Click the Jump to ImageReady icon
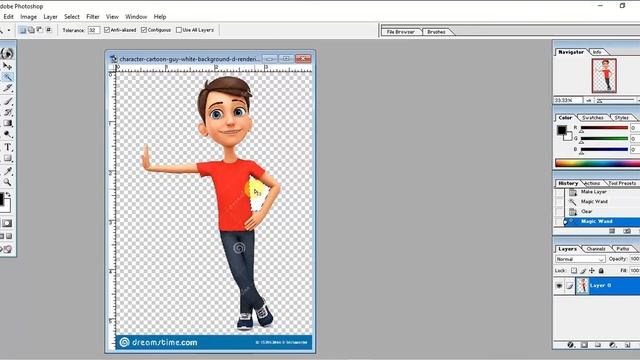 click(7, 249)
